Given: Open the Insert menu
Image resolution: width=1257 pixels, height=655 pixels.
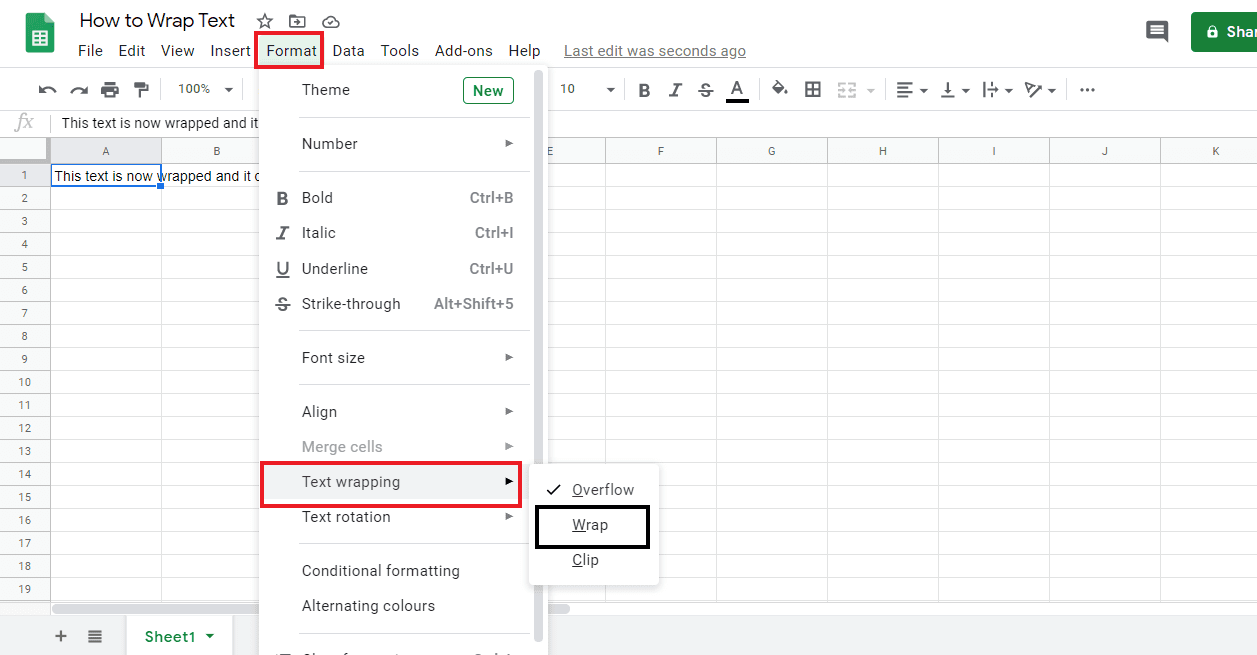Looking at the screenshot, I should [231, 51].
